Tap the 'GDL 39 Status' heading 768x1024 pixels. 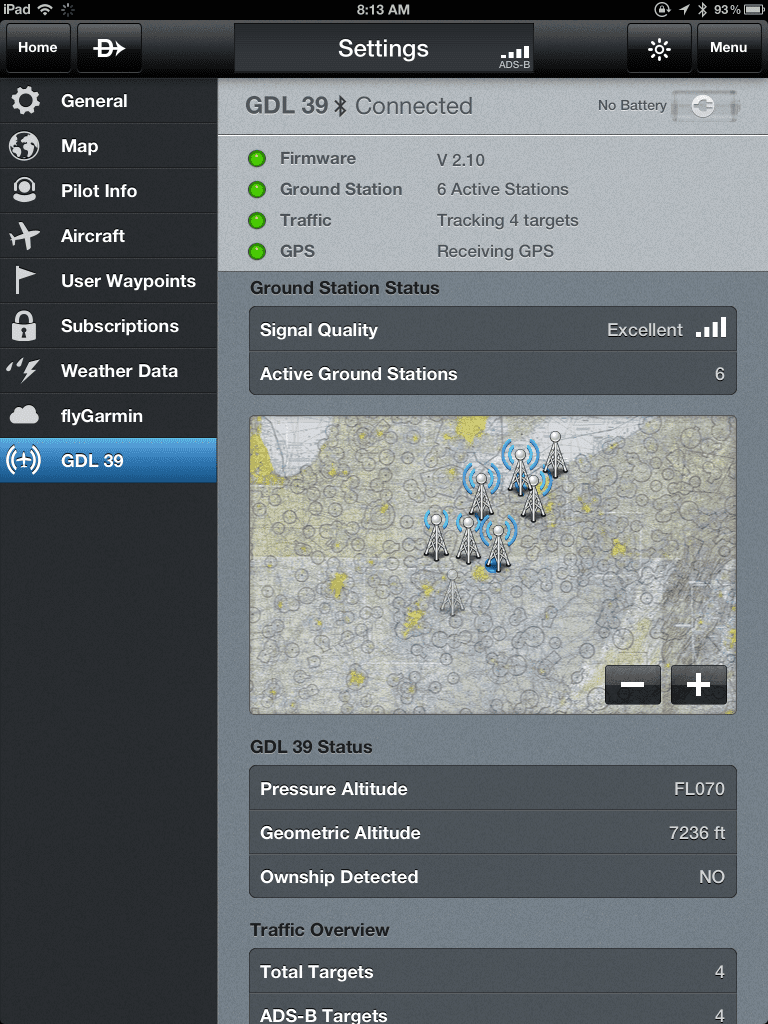click(312, 747)
